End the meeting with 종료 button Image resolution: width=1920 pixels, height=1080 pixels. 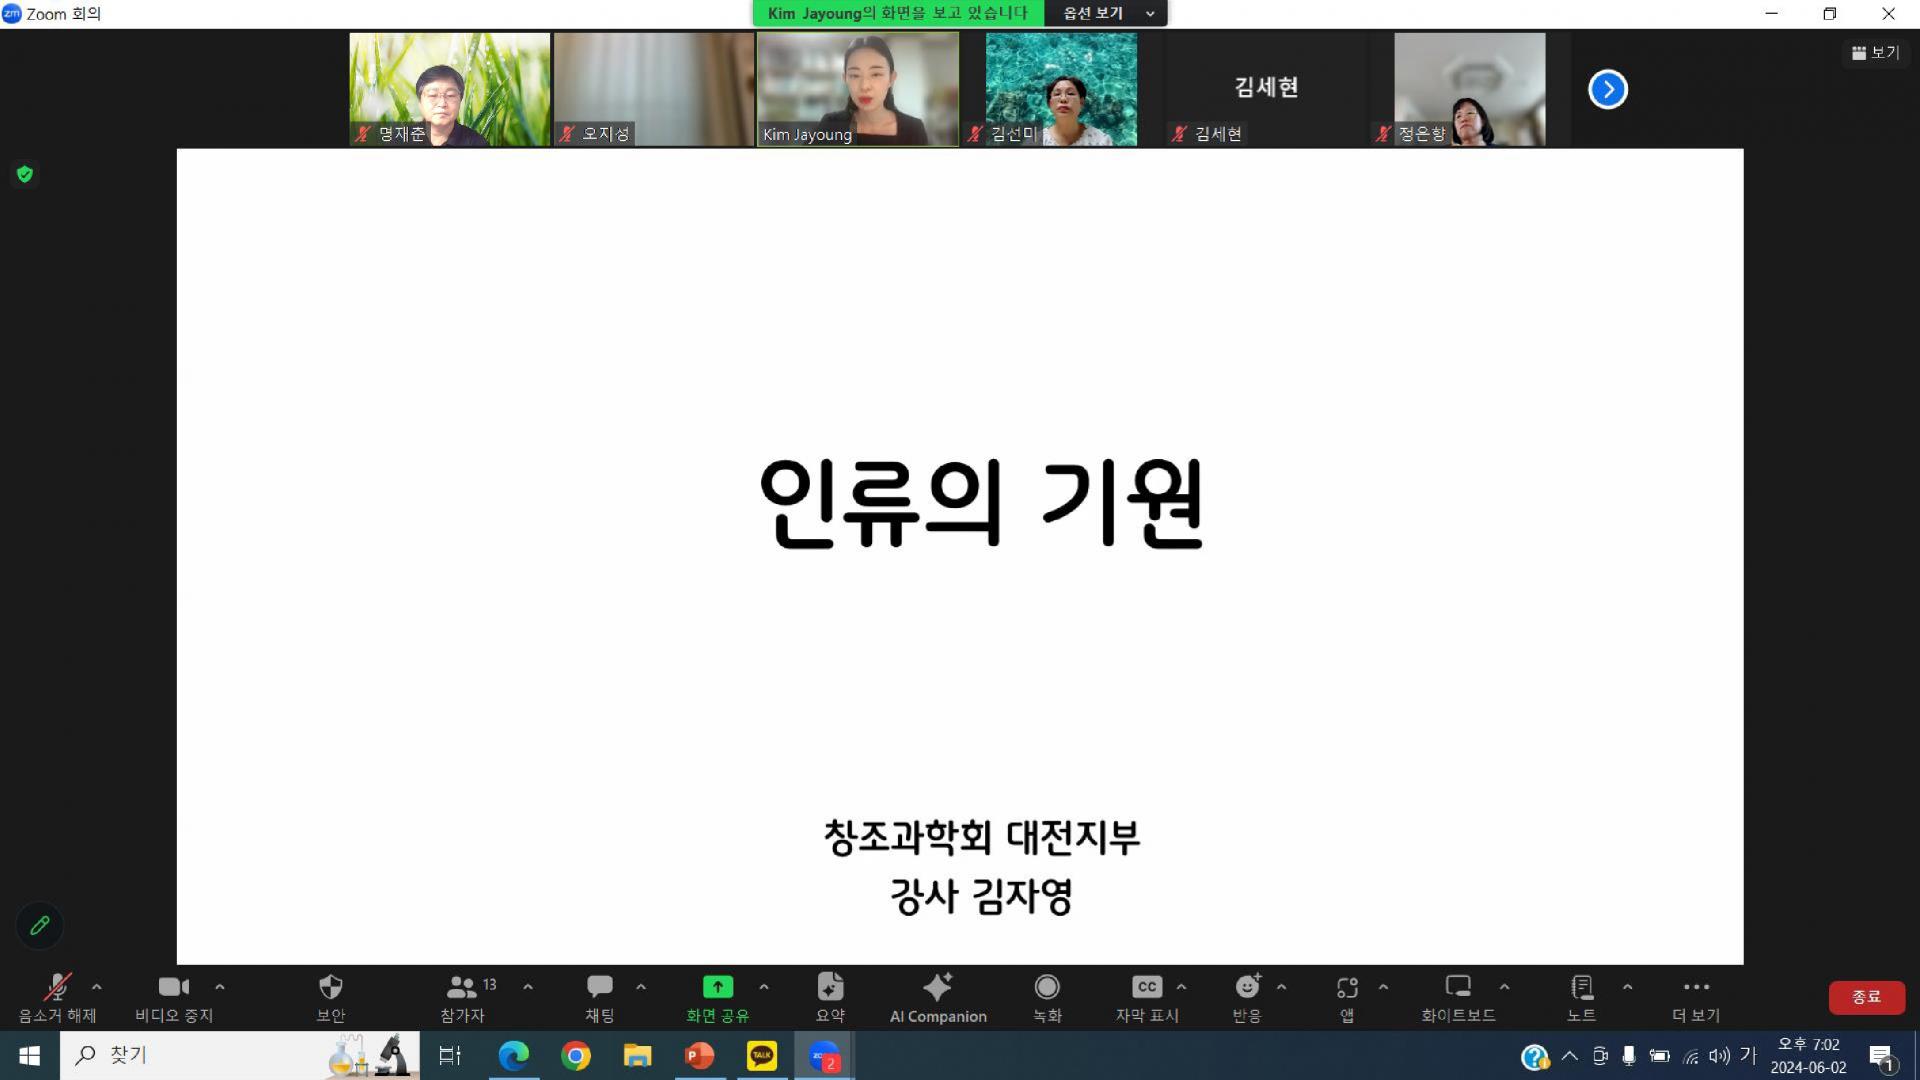click(x=1866, y=997)
